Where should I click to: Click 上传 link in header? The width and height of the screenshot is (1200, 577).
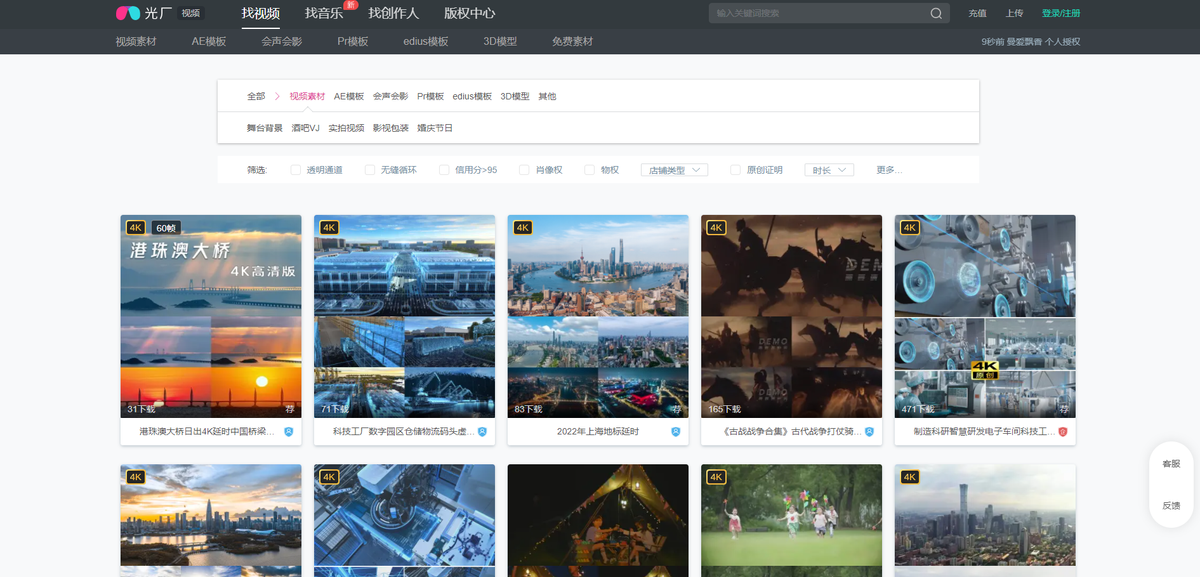pos(1014,13)
